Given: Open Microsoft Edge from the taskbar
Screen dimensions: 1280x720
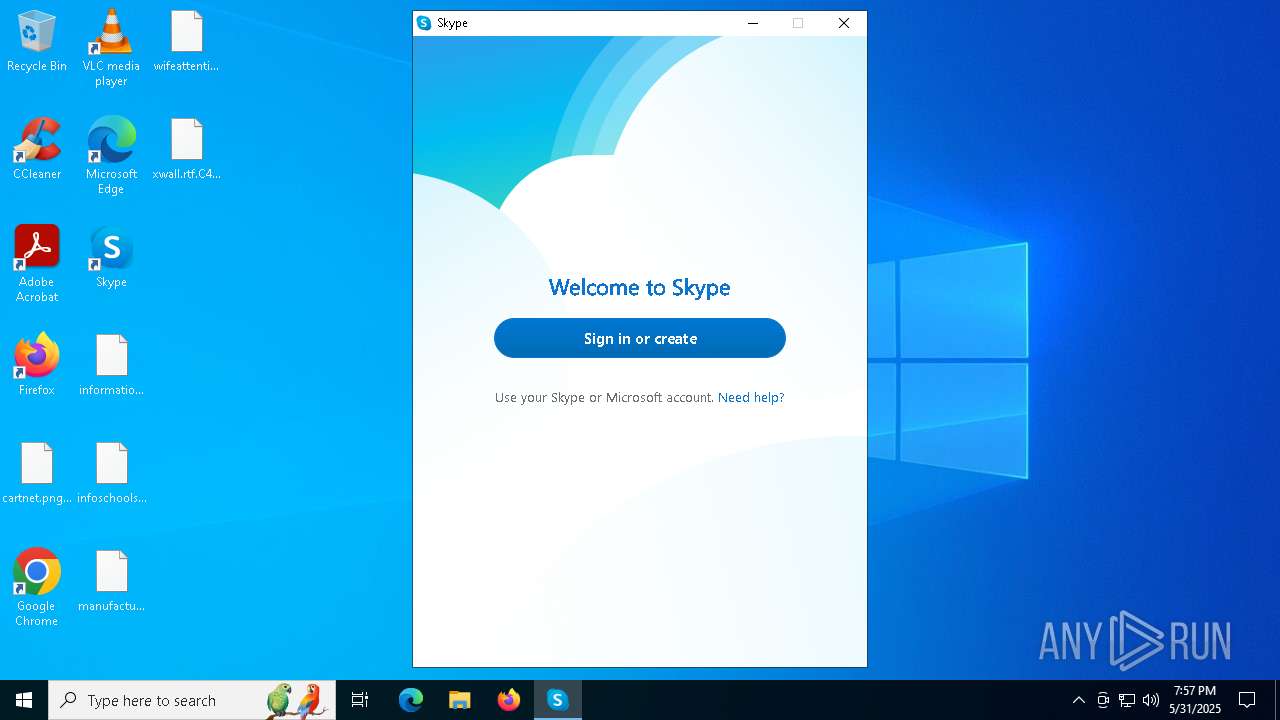Looking at the screenshot, I should tap(411, 700).
